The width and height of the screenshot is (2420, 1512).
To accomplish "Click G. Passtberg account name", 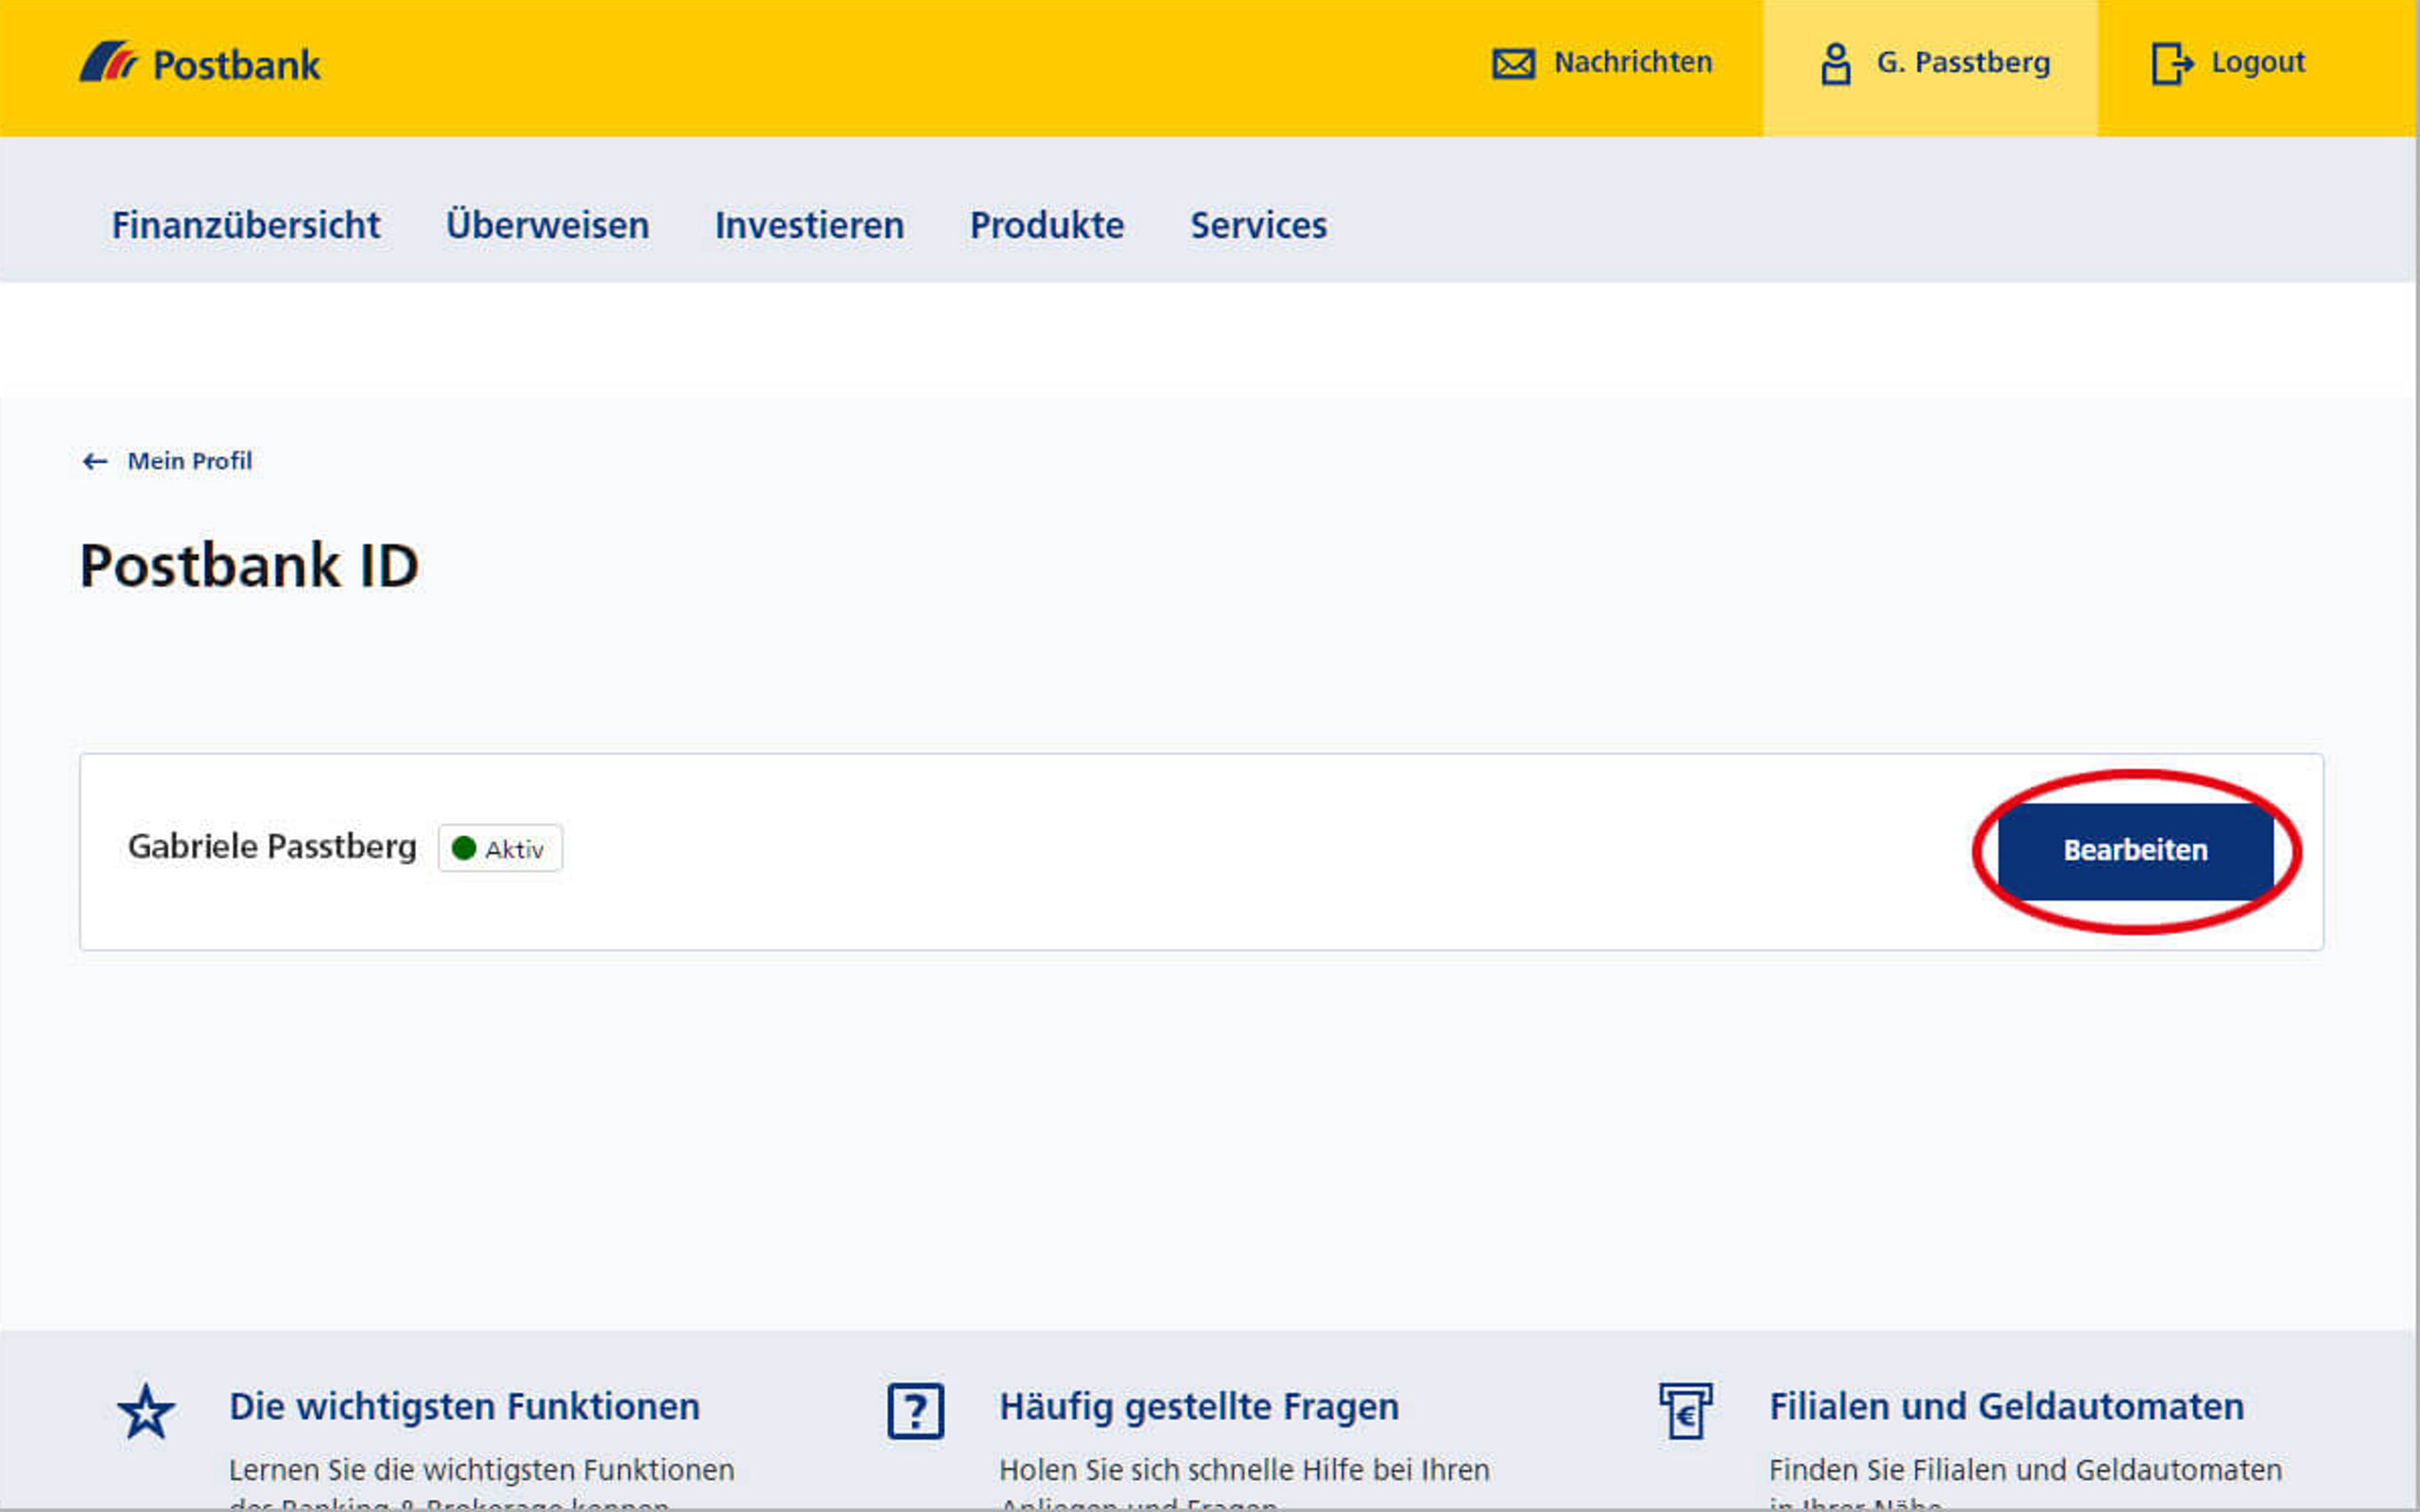I will point(1963,63).
